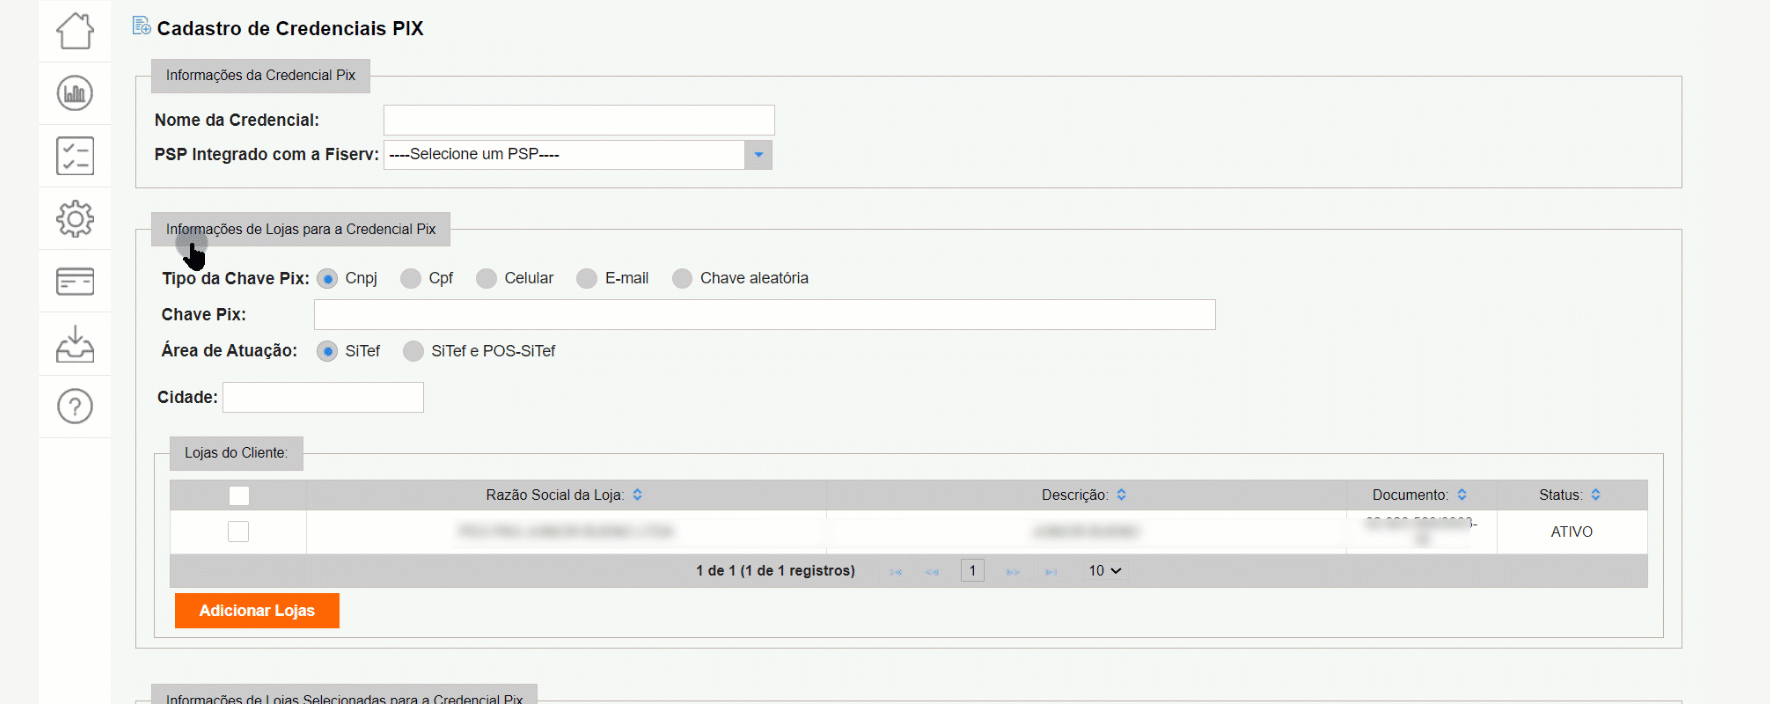Open the bar chart reports icon
This screenshot has height=704, width=1770.
click(x=75, y=93)
